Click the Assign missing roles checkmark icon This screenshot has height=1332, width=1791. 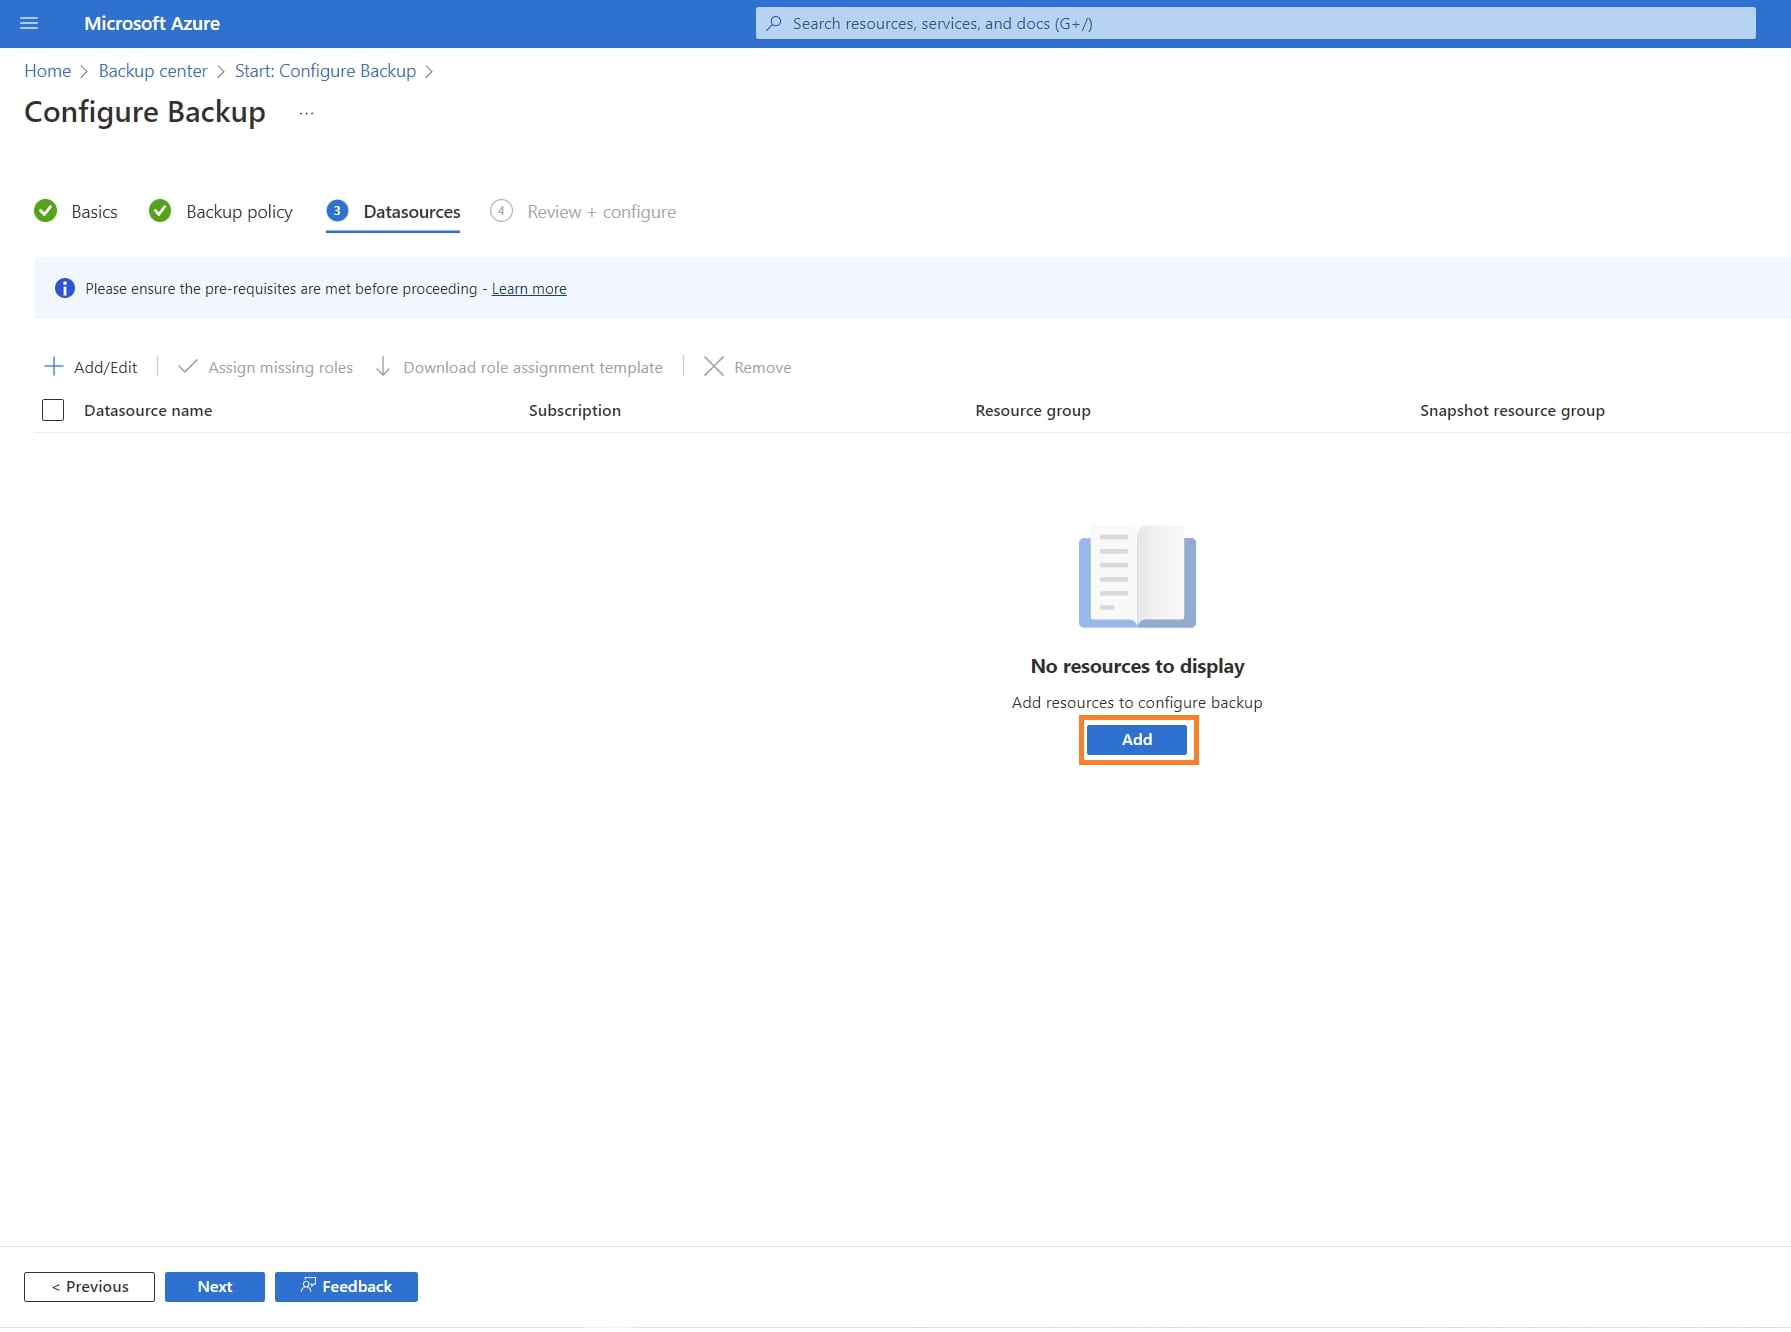coord(187,367)
